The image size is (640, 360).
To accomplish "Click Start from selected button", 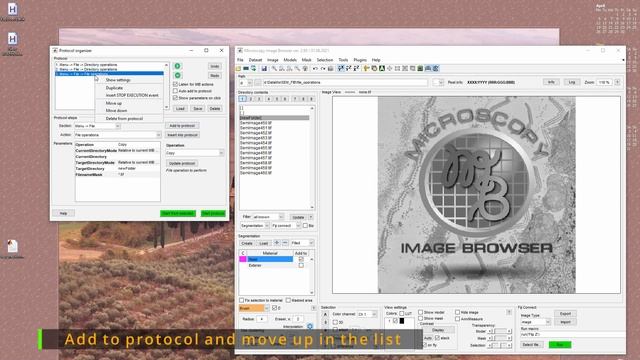I will [178, 213].
